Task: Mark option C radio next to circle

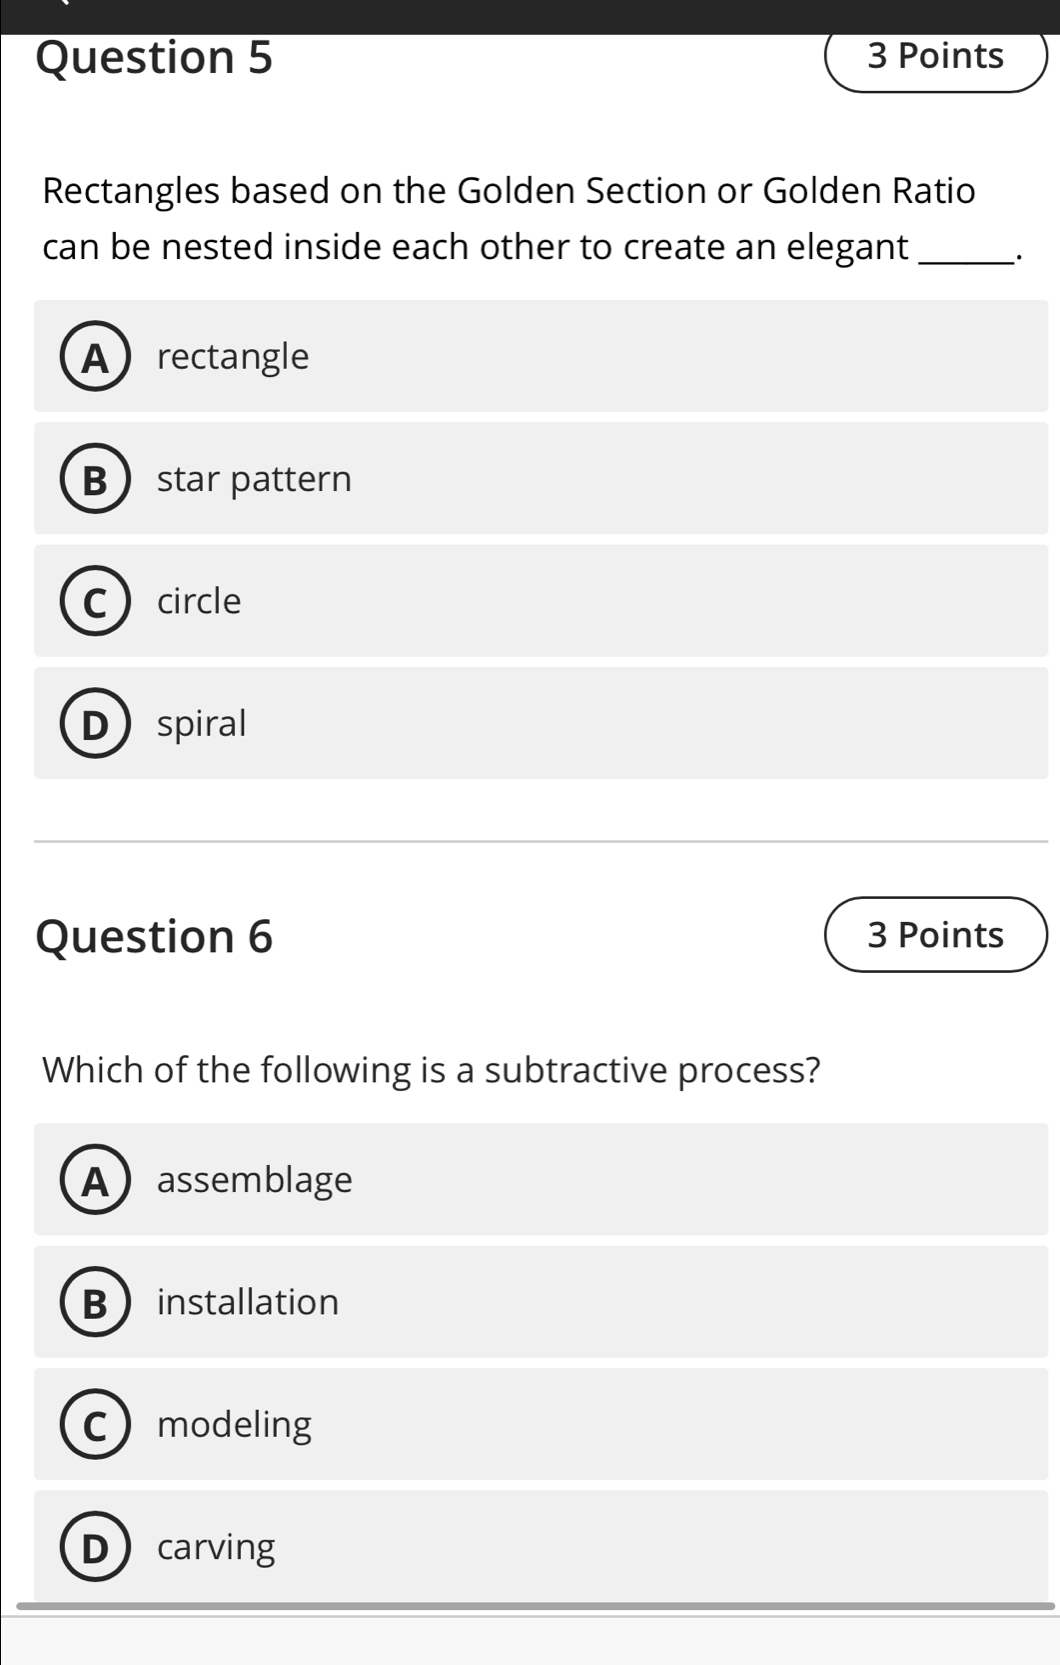Action: click(x=95, y=602)
